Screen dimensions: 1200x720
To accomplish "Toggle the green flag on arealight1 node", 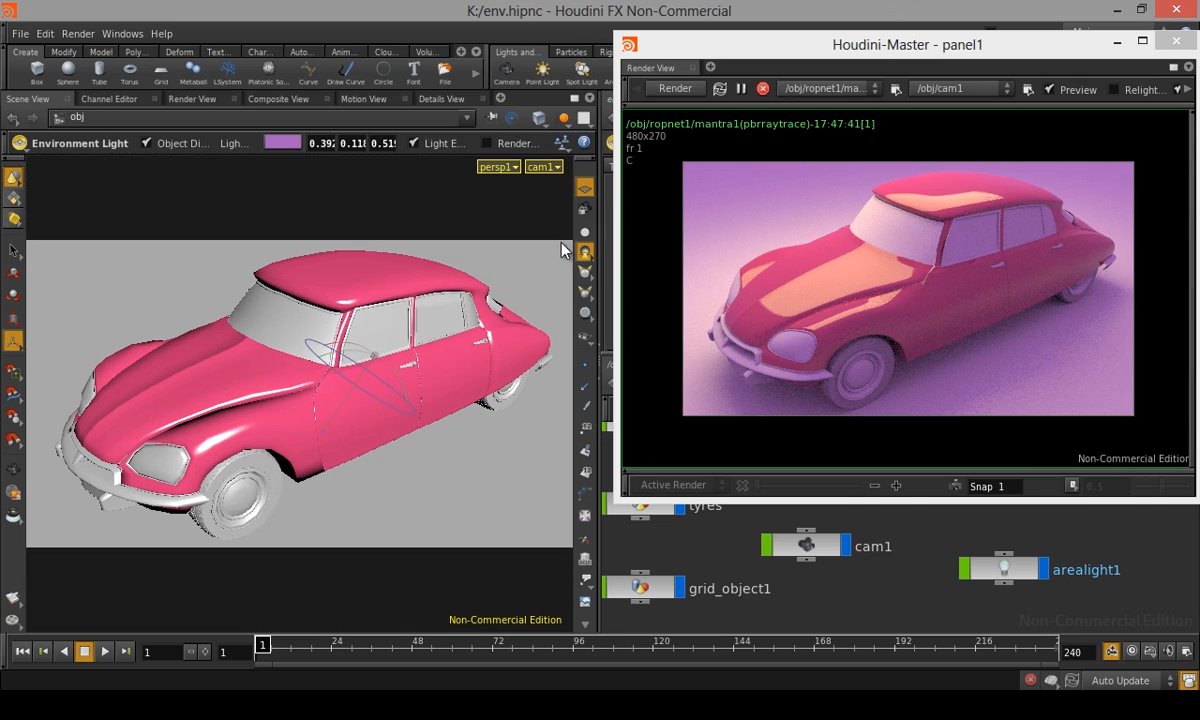I will 964,569.
